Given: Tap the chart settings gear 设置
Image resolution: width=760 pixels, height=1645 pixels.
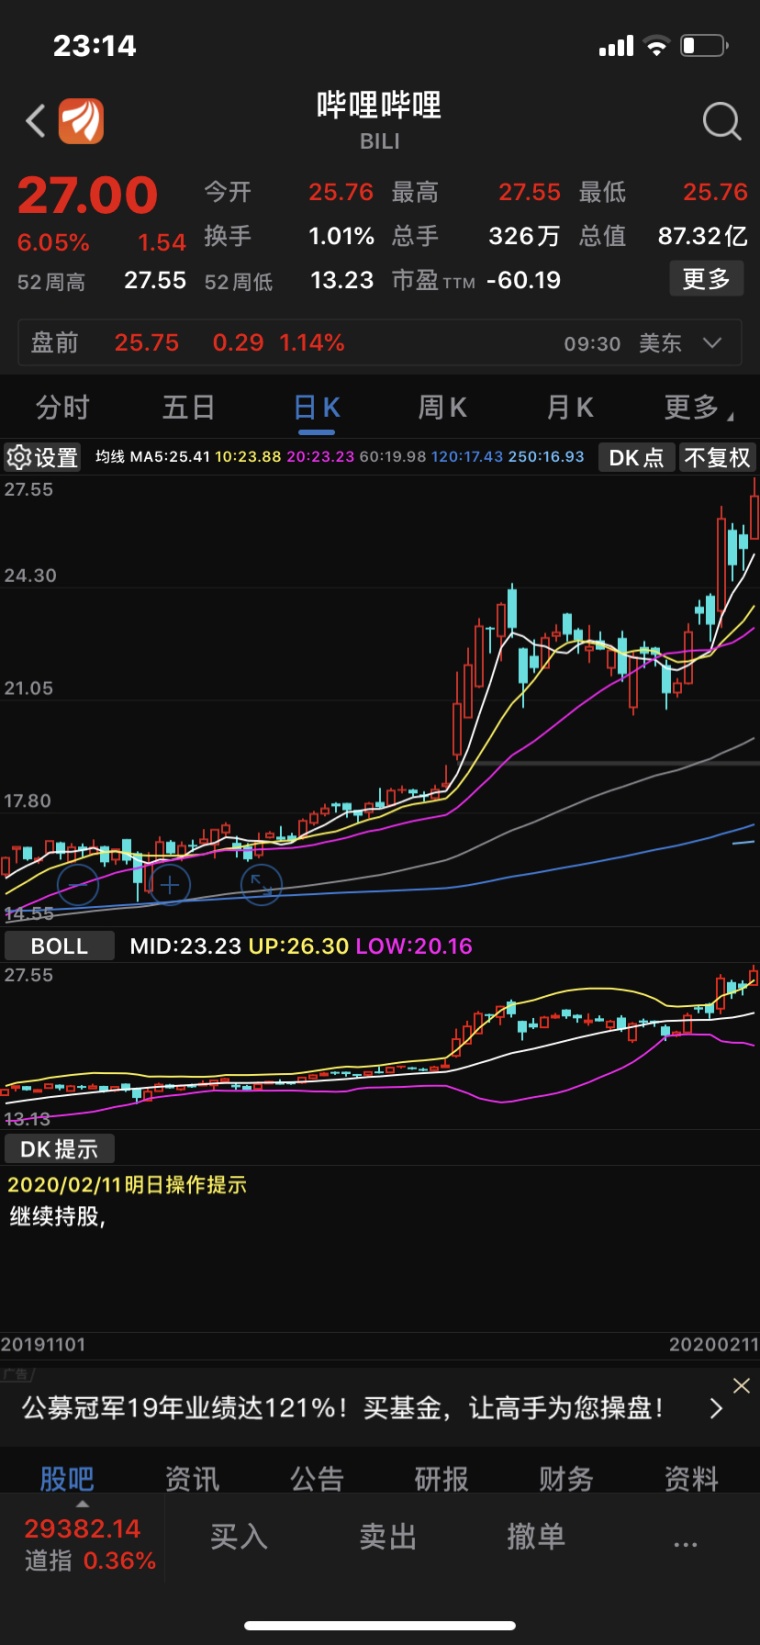Looking at the screenshot, I should pos(42,457).
